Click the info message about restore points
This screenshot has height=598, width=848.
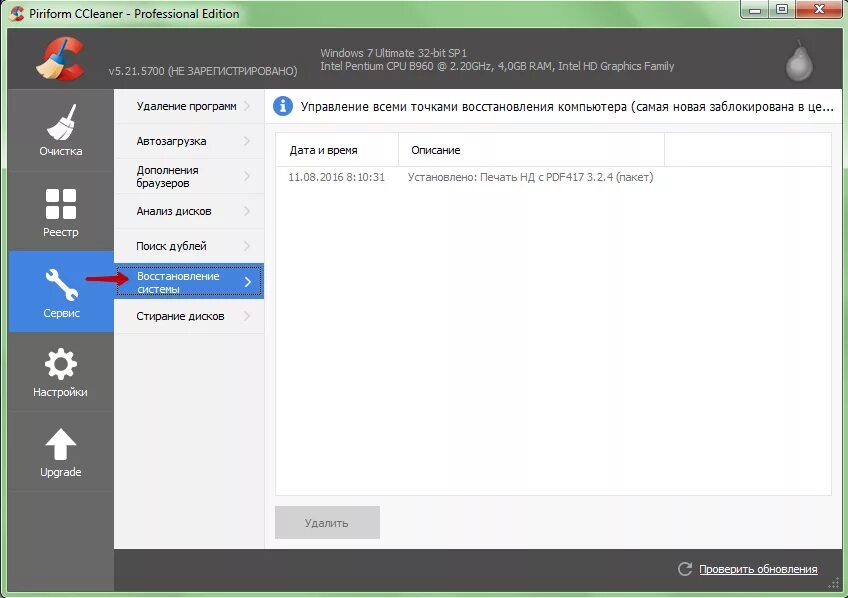tap(567, 107)
